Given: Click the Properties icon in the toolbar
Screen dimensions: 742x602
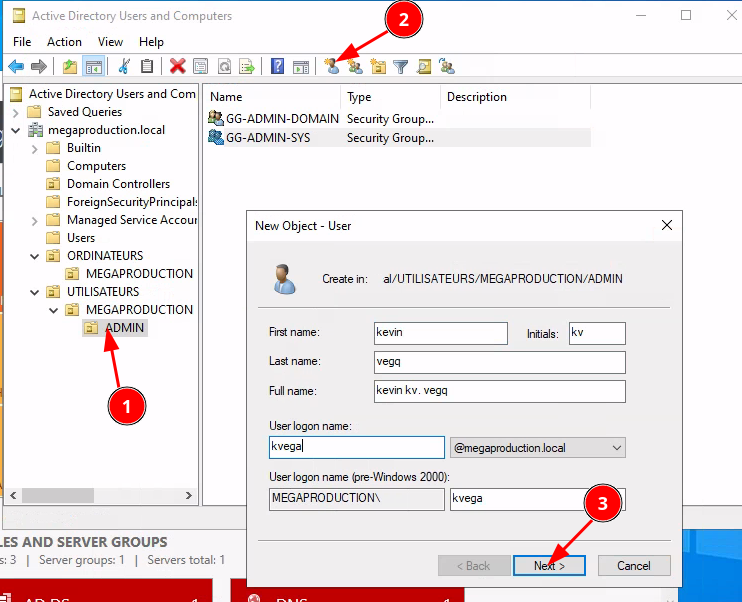Looking at the screenshot, I should coord(200,67).
